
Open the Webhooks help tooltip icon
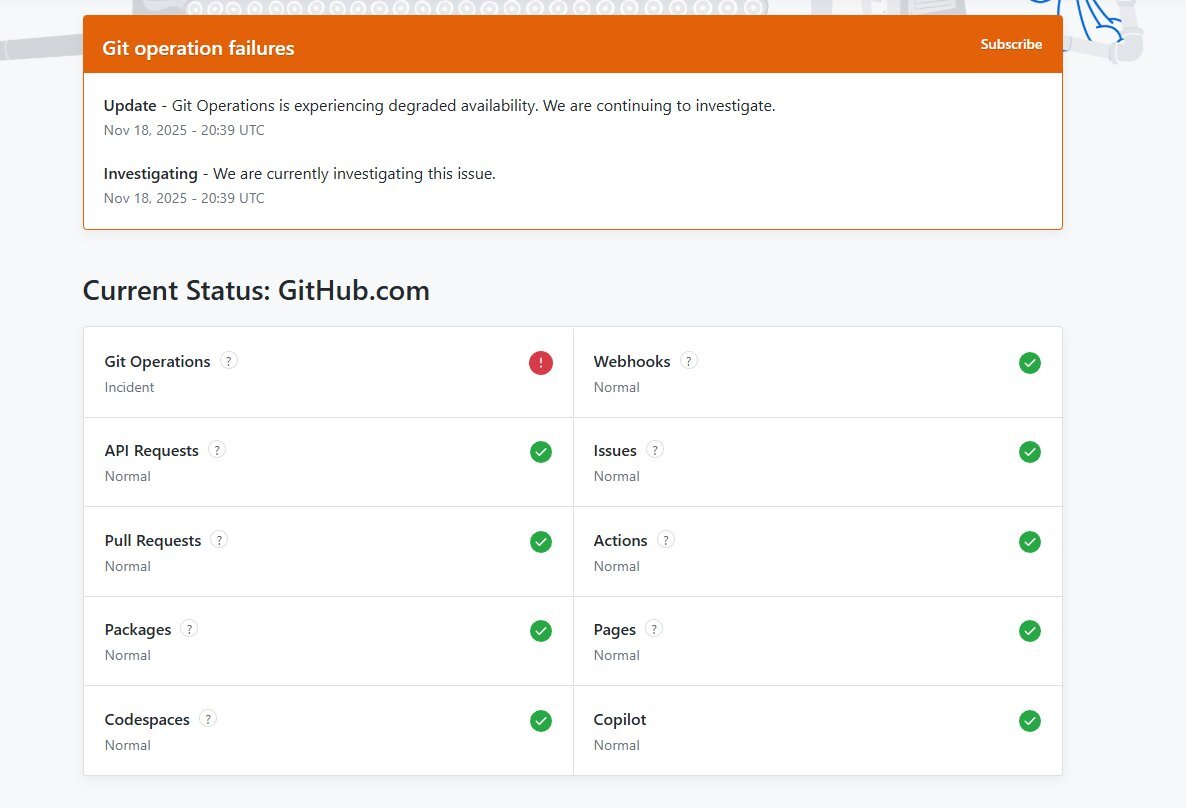689,361
